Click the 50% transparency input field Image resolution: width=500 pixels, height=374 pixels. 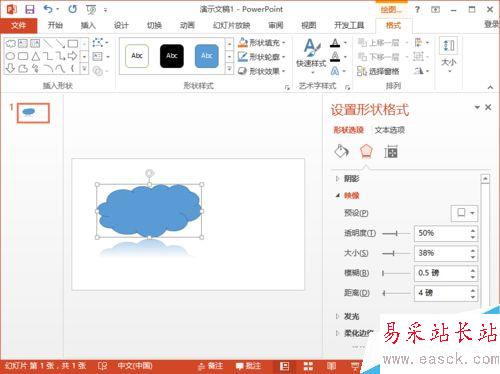[442, 233]
